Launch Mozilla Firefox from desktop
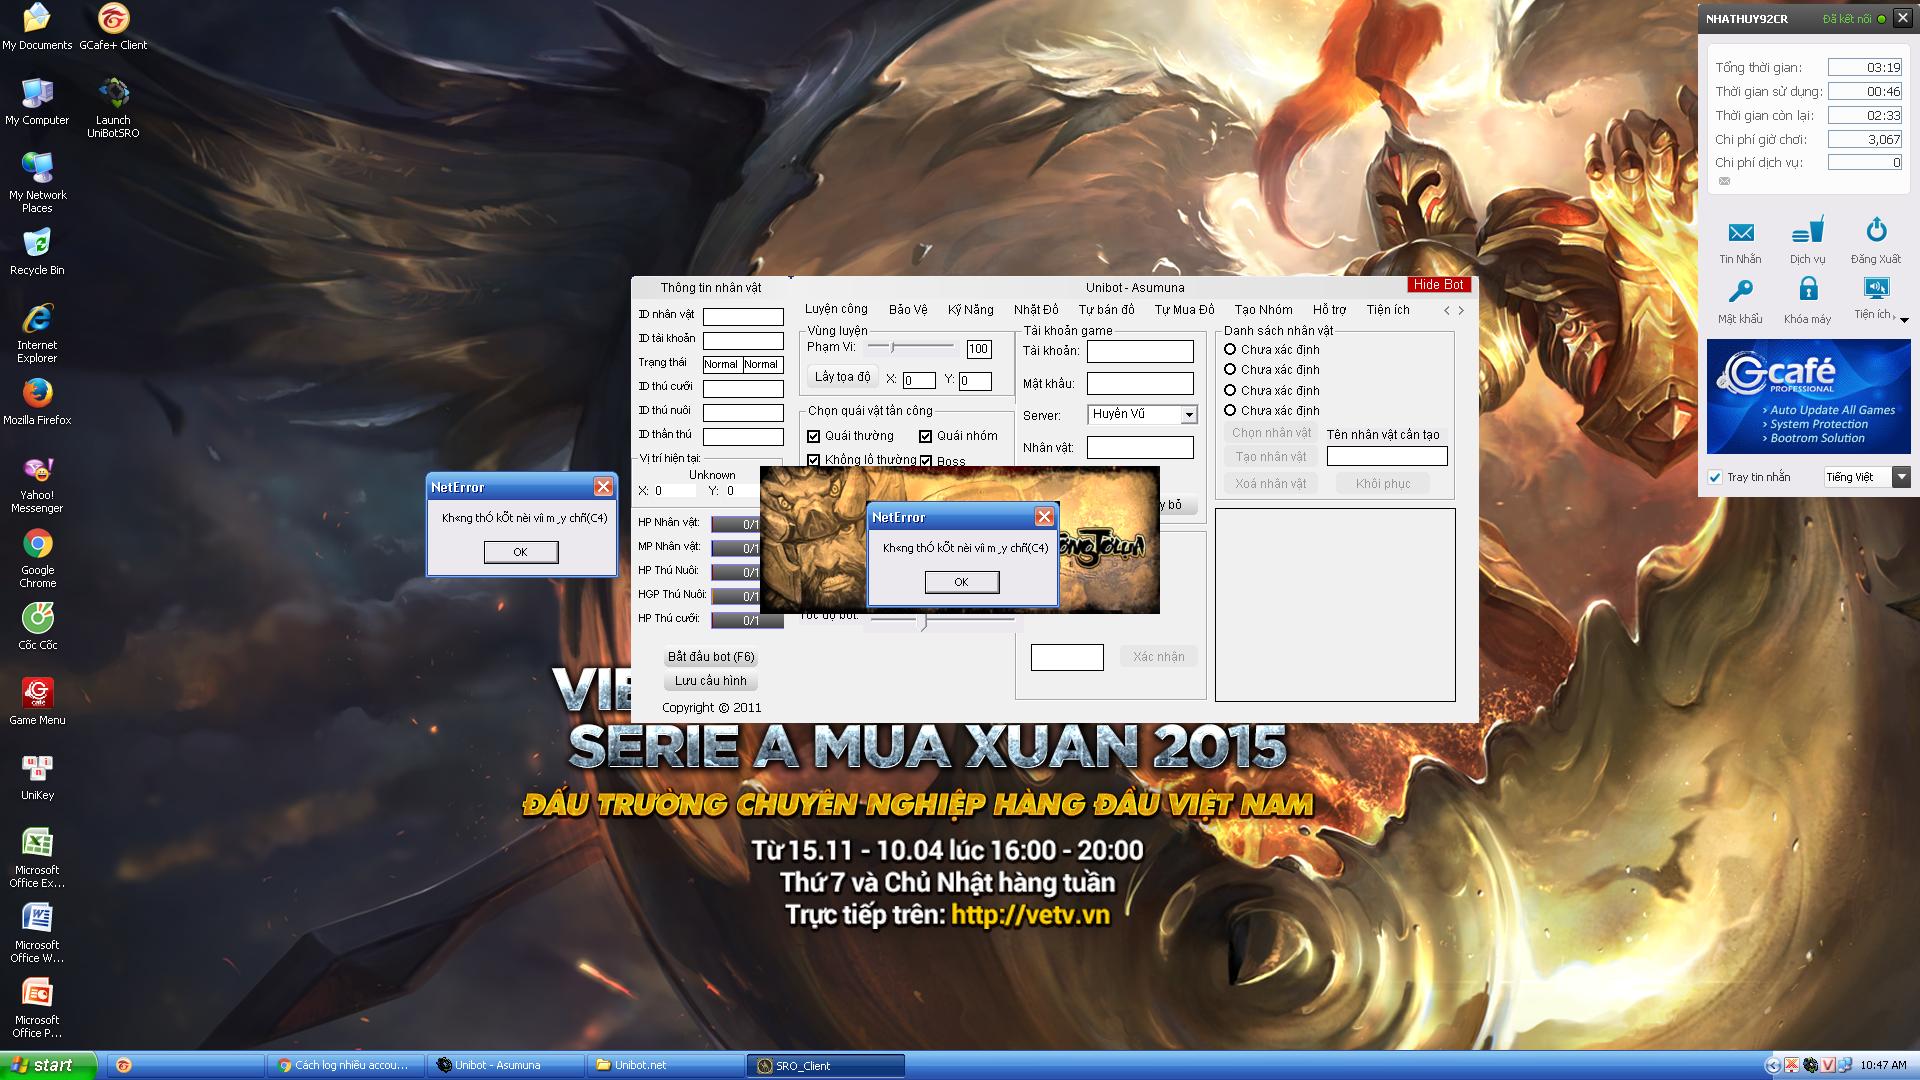1920x1080 pixels. (37, 402)
